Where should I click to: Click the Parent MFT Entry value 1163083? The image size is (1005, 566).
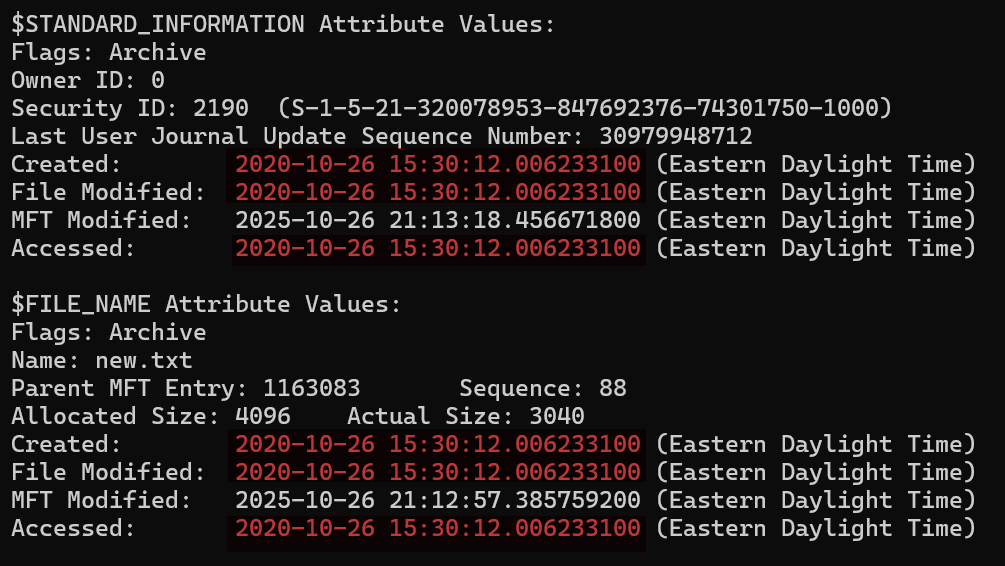coord(311,388)
